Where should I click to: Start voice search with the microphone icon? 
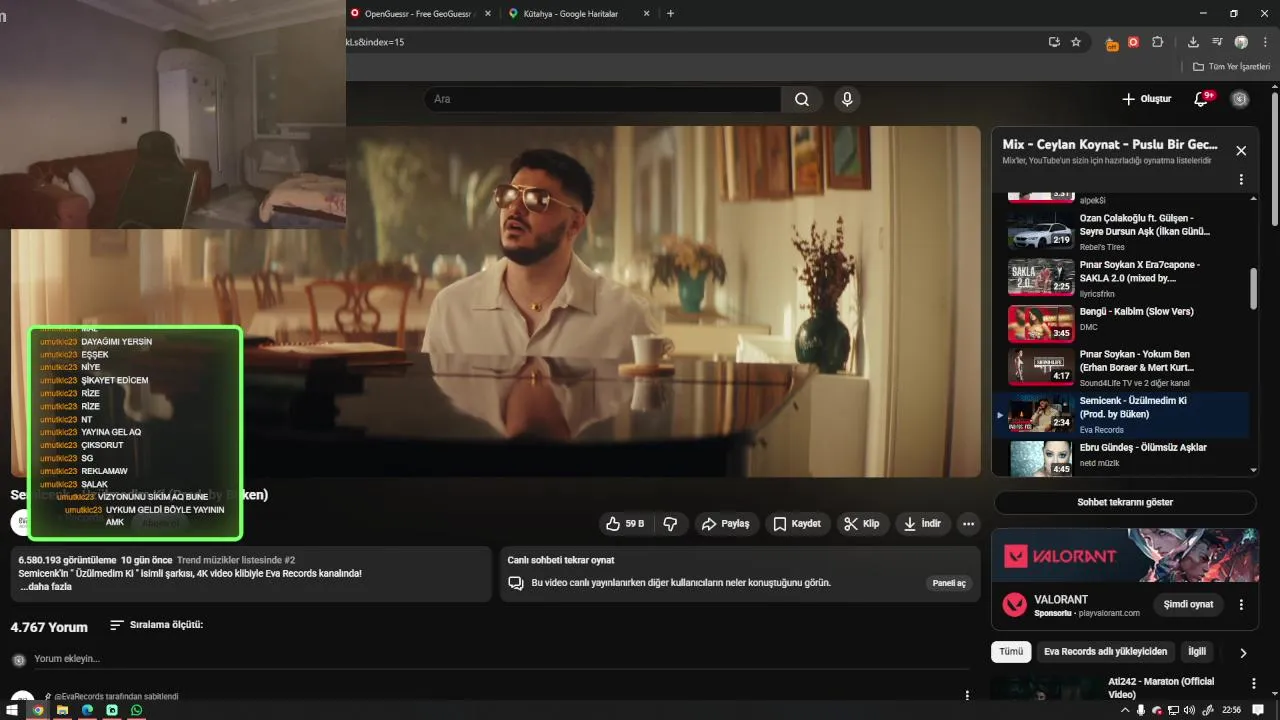847,99
